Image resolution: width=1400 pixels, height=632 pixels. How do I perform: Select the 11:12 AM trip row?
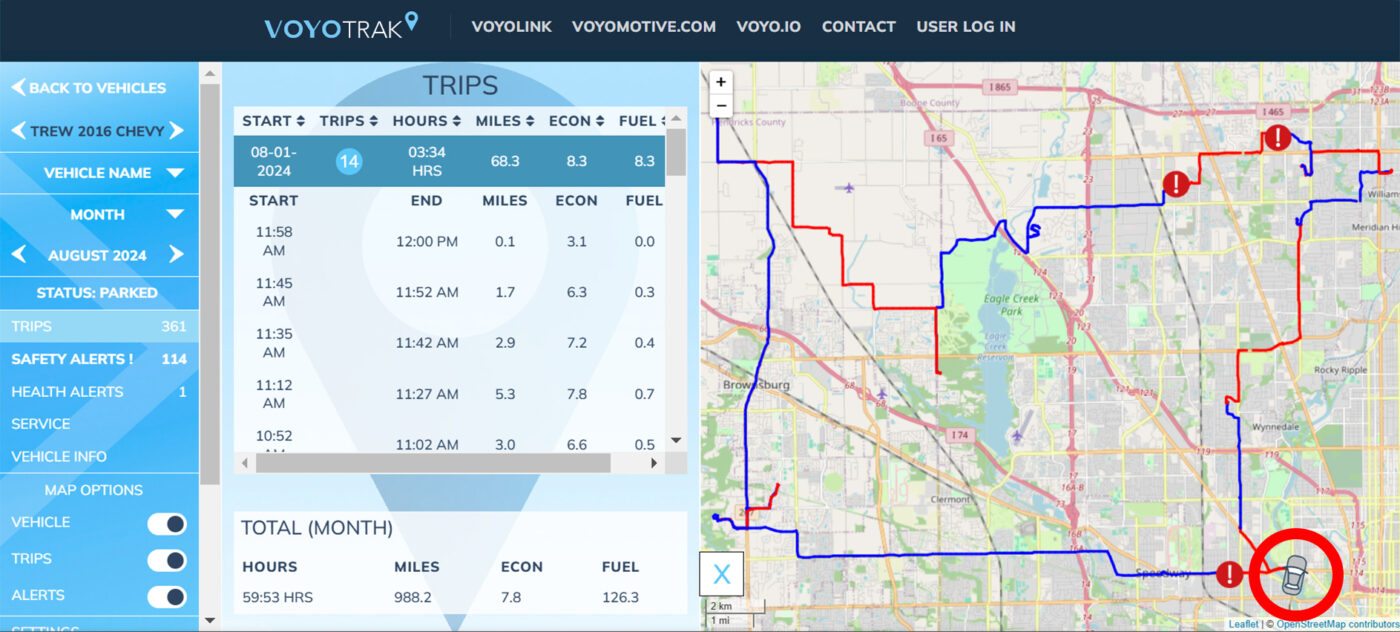[x=450, y=394]
